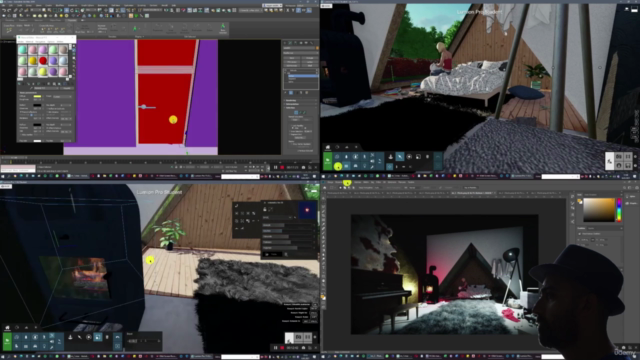The width and height of the screenshot is (640, 360).
Task: Open the dropdown in Lumion light properties panel
Action: coord(278,218)
